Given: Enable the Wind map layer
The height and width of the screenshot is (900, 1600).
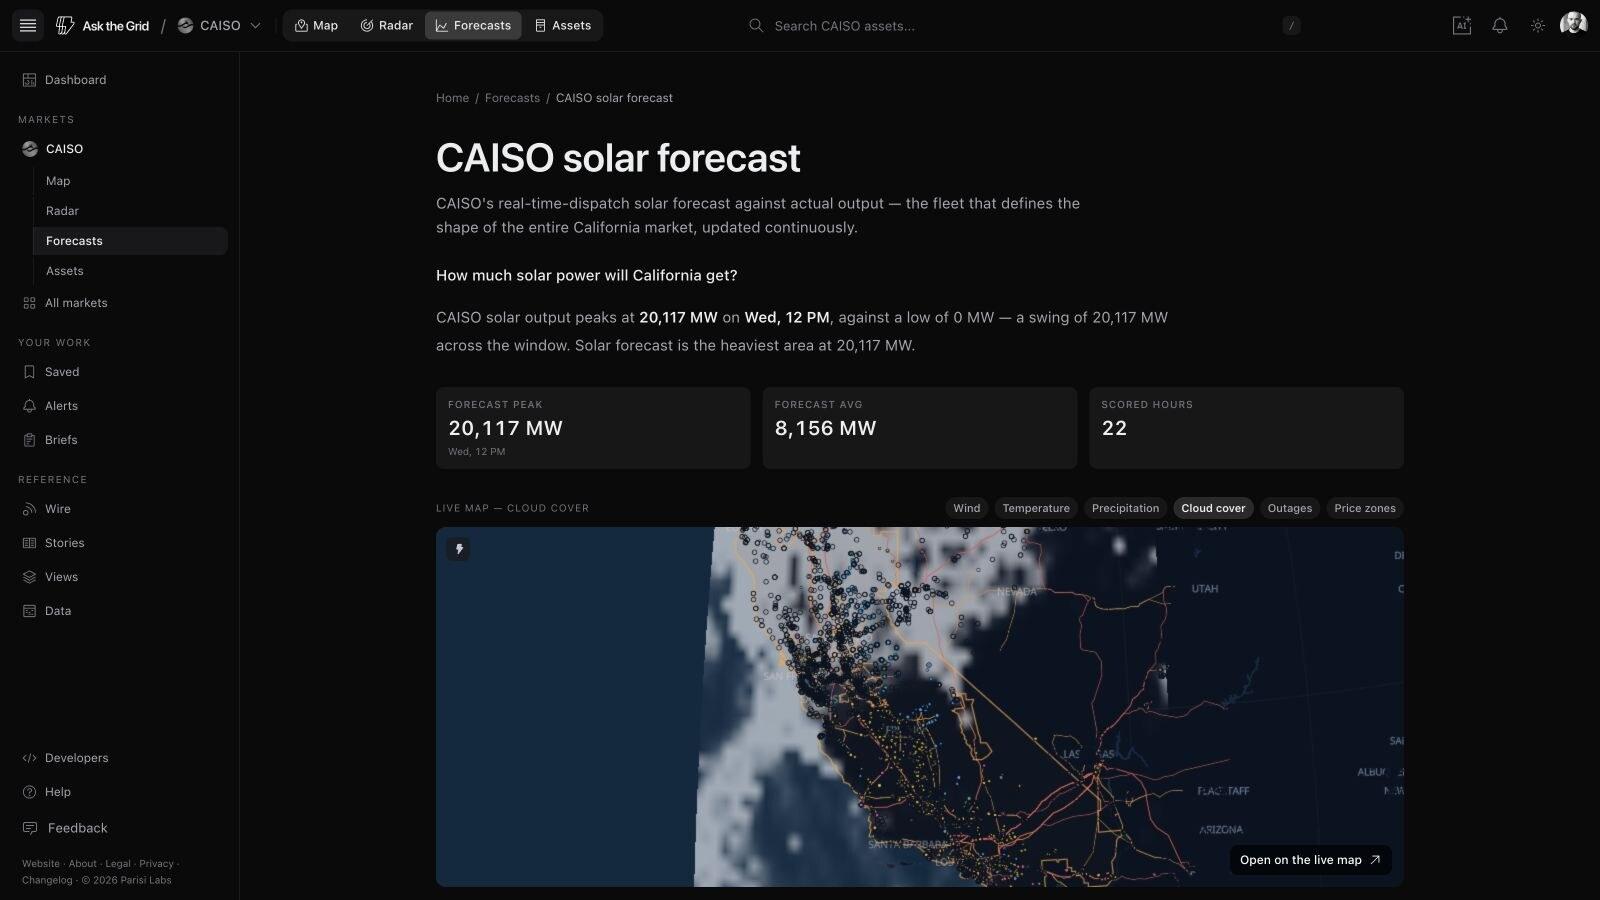Looking at the screenshot, I should click(966, 509).
